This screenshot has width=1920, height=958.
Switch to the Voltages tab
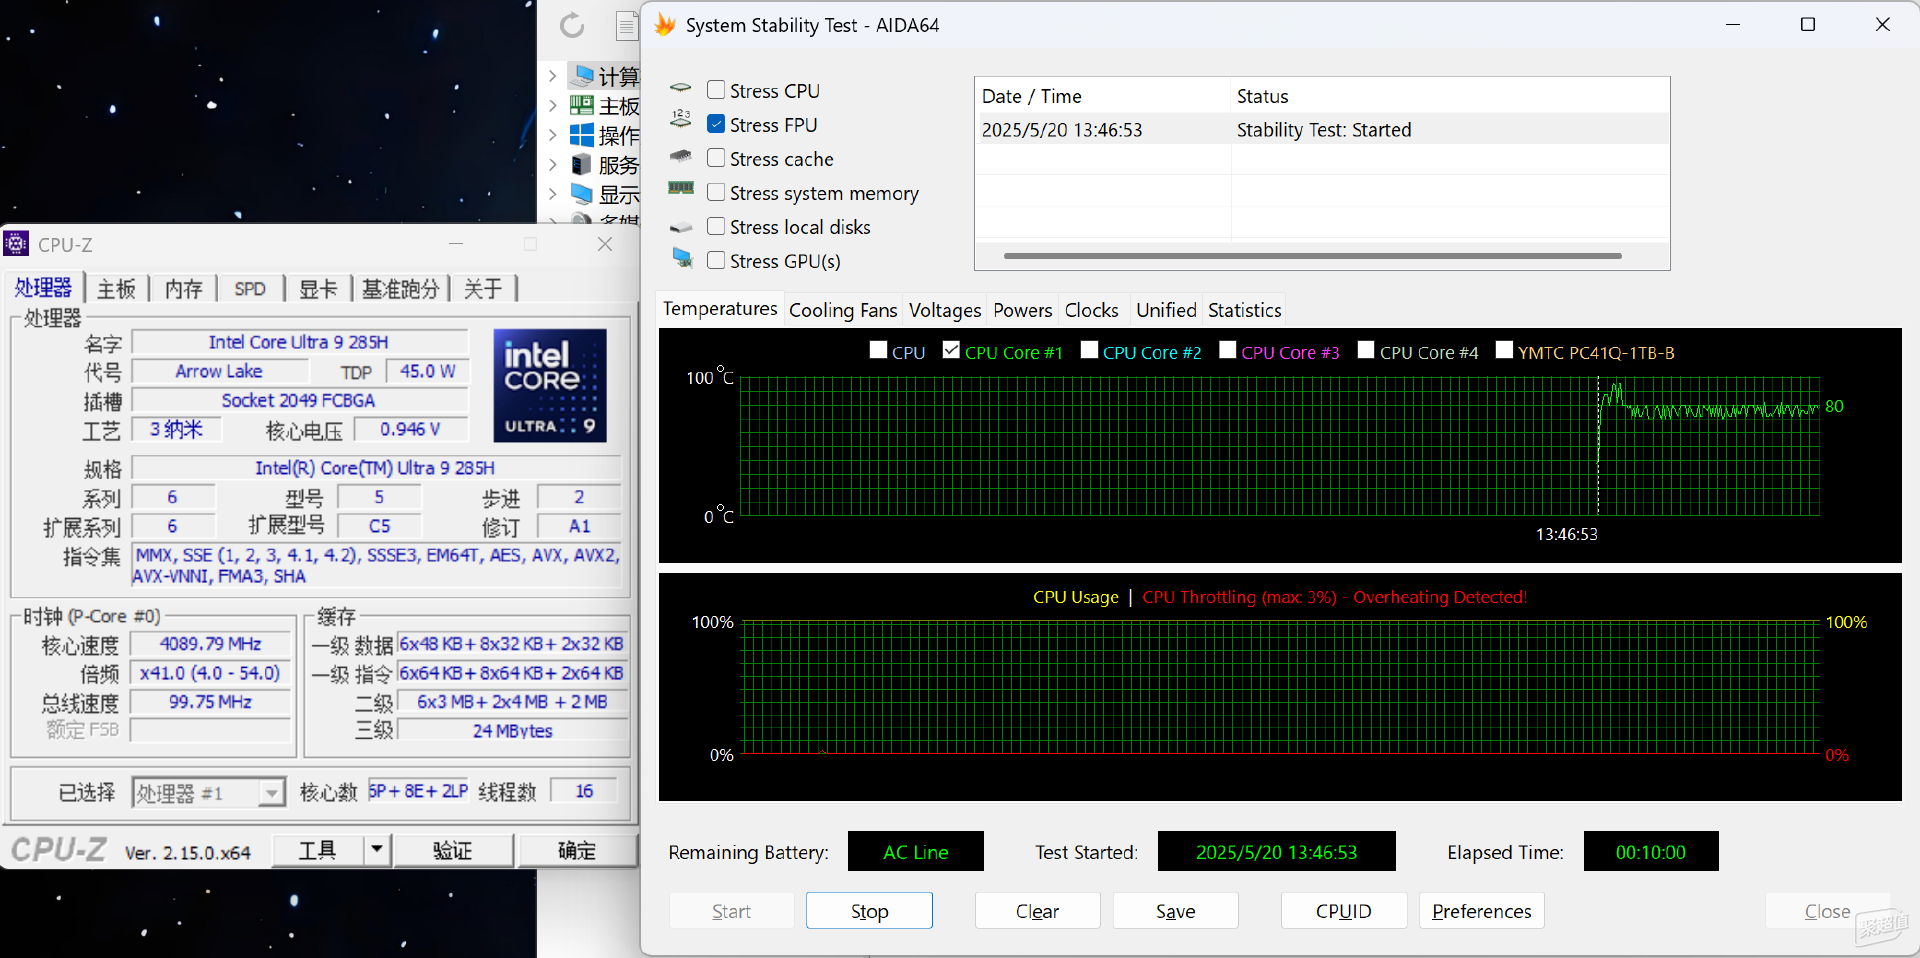(x=945, y=310)
